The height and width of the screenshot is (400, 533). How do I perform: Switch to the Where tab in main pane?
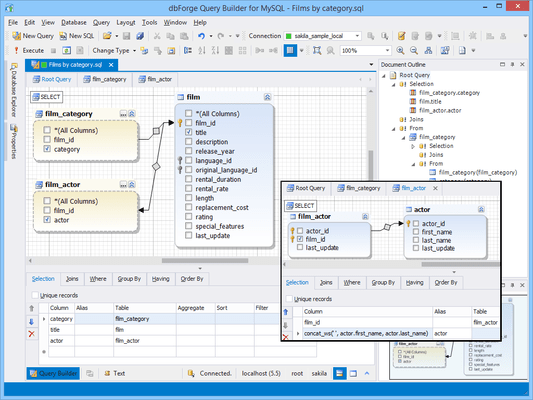pyautogui.click(x=98, y=279)
